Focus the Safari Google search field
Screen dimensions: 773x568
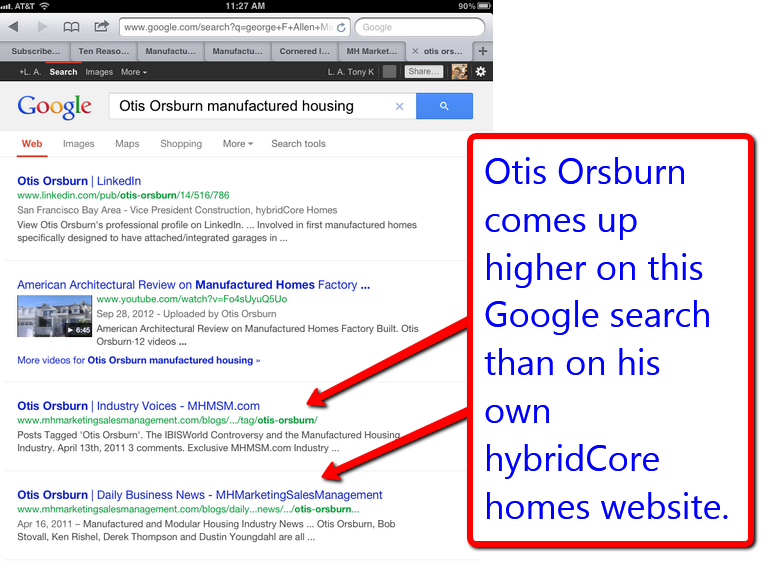point(420,27)
